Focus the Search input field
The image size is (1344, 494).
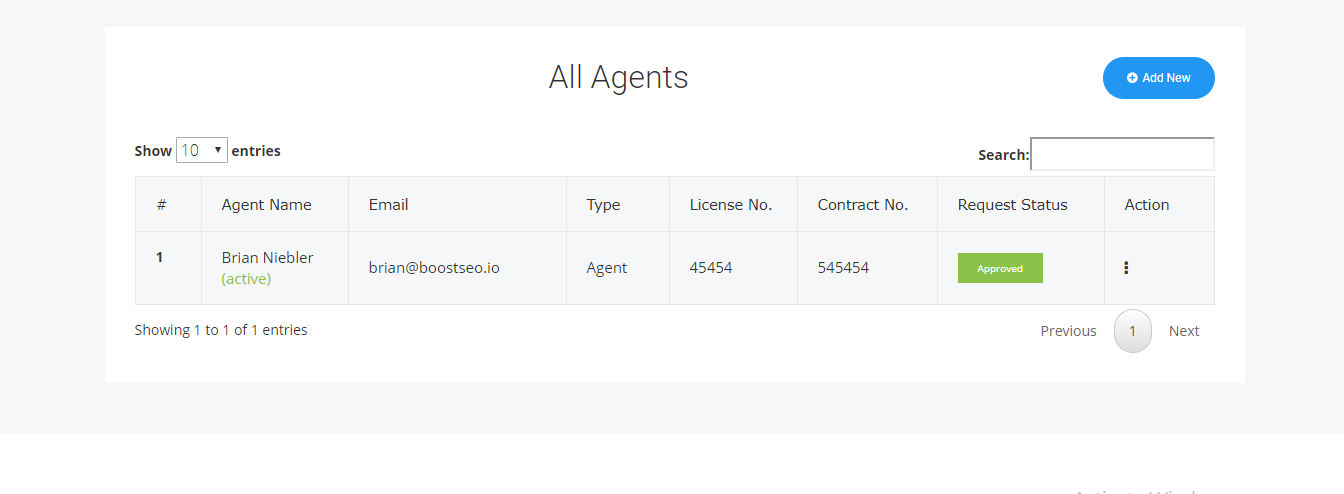[1122, 154]
